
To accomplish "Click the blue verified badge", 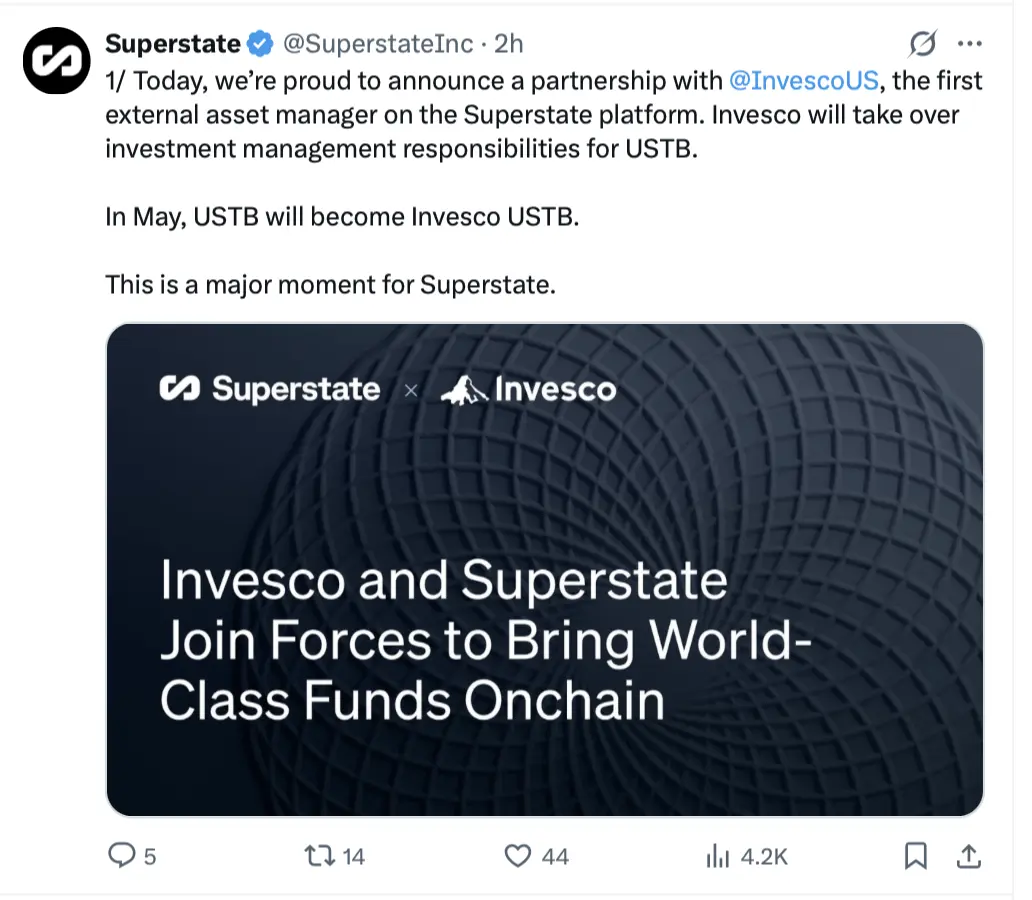I will (x=260, y=44).
